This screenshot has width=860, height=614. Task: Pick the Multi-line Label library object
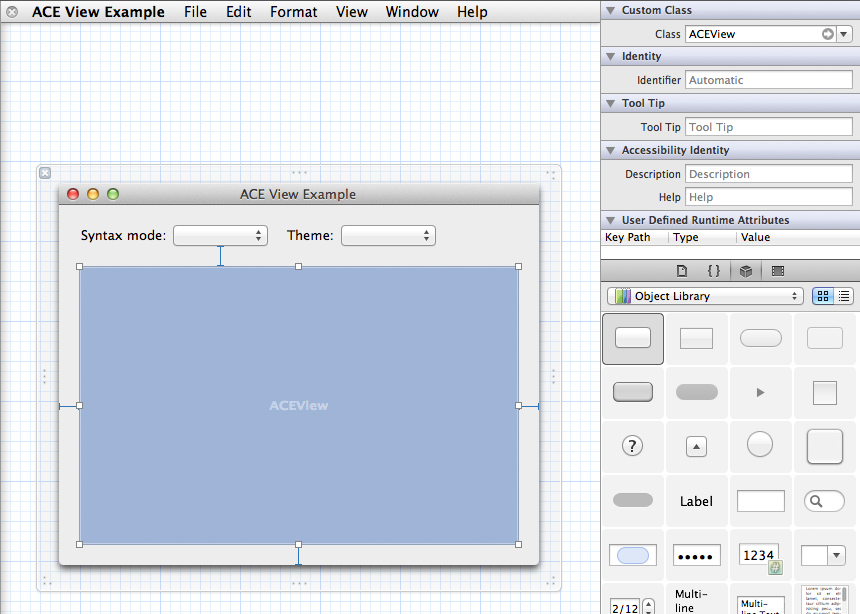point(696,601)
